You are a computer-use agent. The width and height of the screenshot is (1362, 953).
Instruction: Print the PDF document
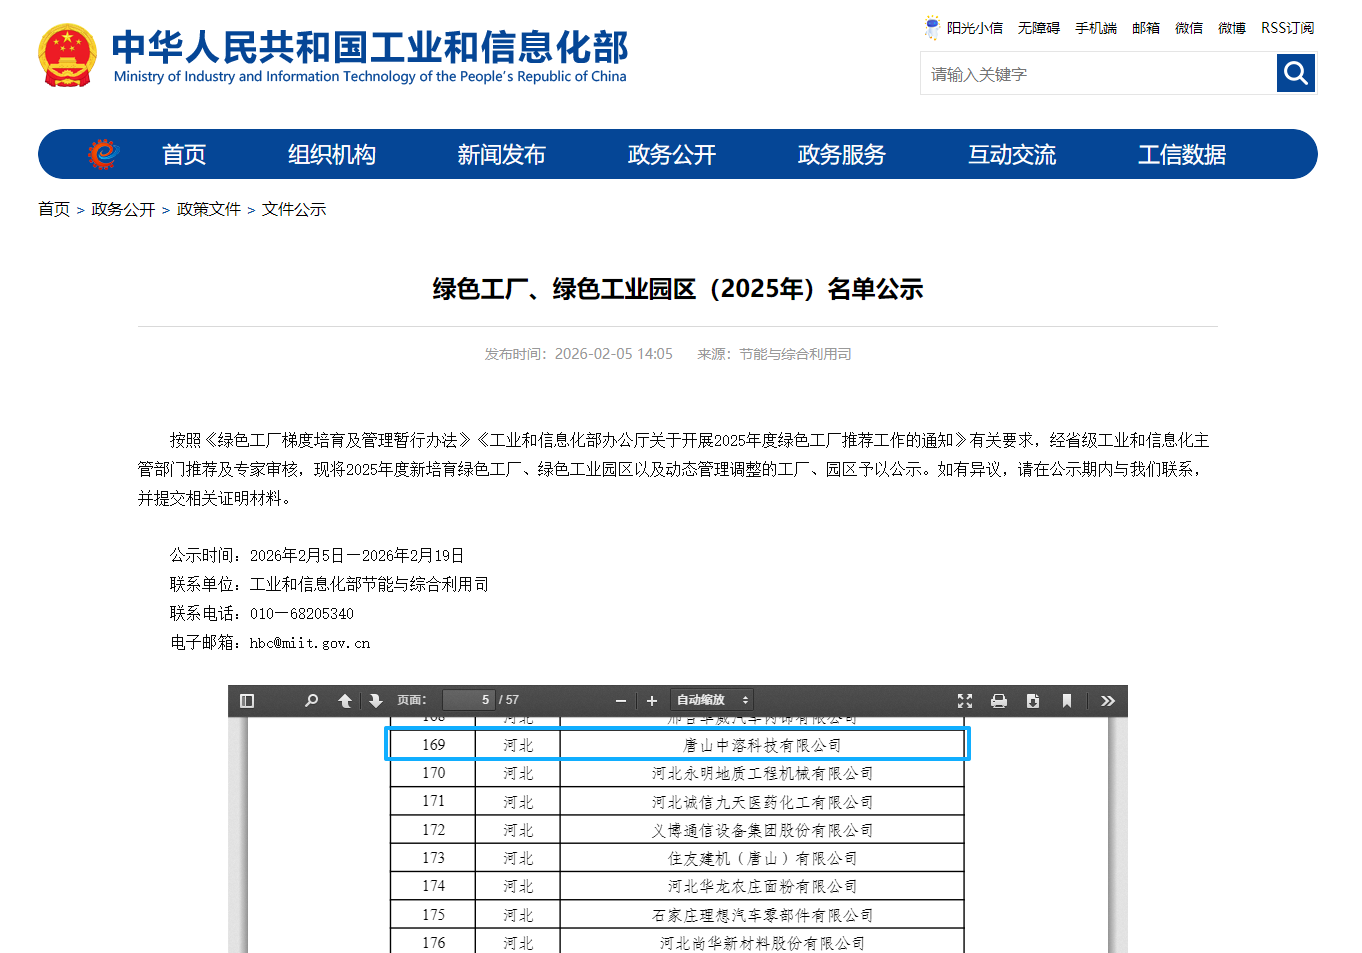[998, 701]
